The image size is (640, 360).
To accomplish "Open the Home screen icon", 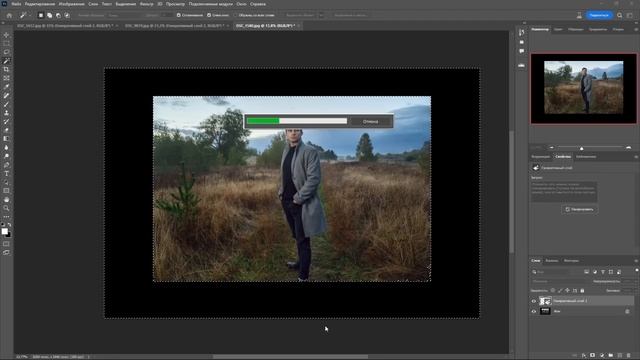I will 9,15.
